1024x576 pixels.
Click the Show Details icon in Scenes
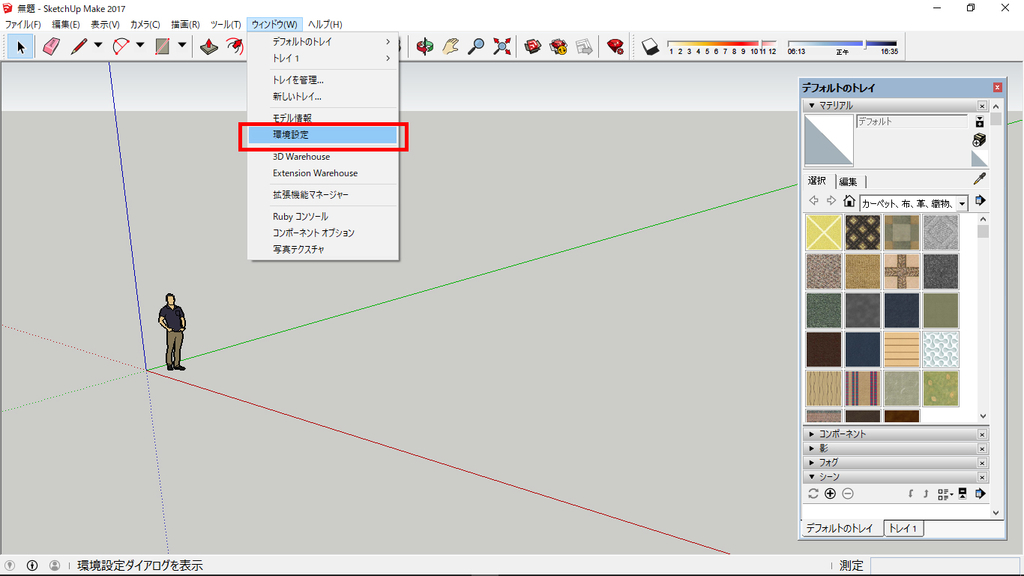click(963, 494)
